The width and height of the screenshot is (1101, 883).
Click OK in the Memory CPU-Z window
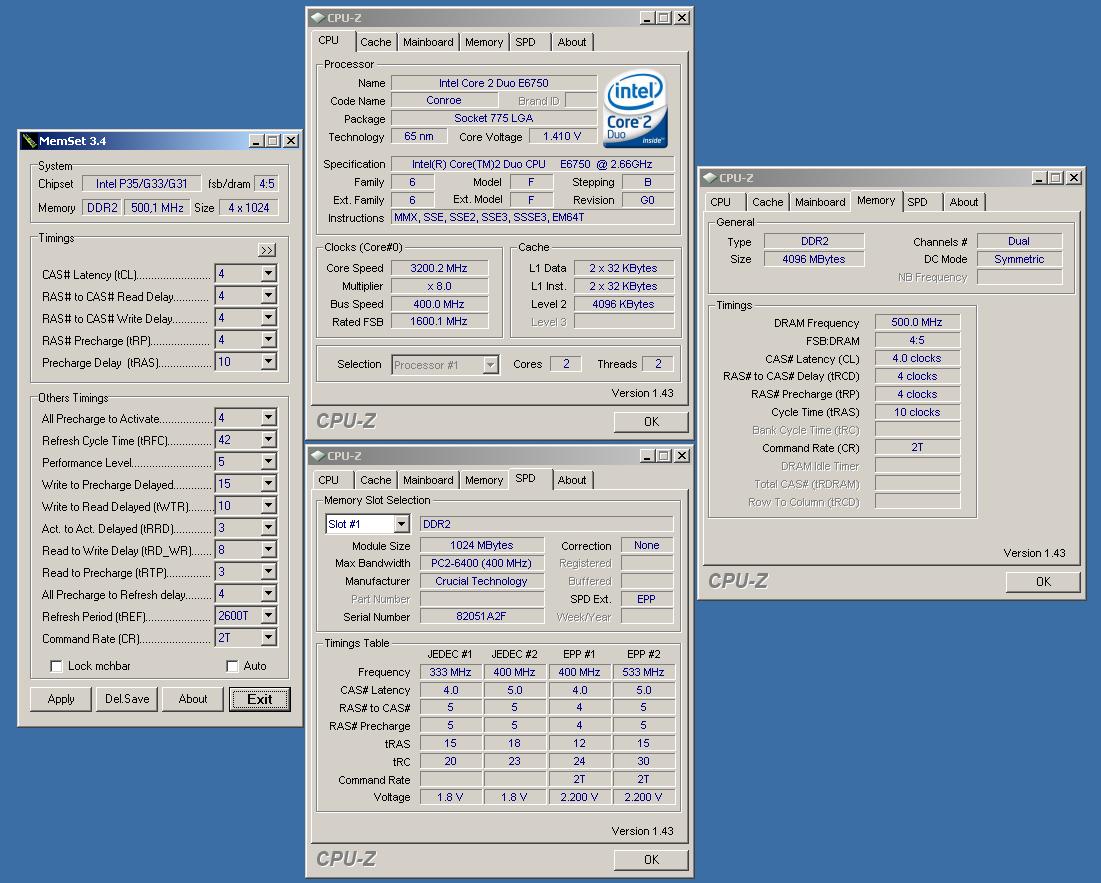[x=1043, y=582]
